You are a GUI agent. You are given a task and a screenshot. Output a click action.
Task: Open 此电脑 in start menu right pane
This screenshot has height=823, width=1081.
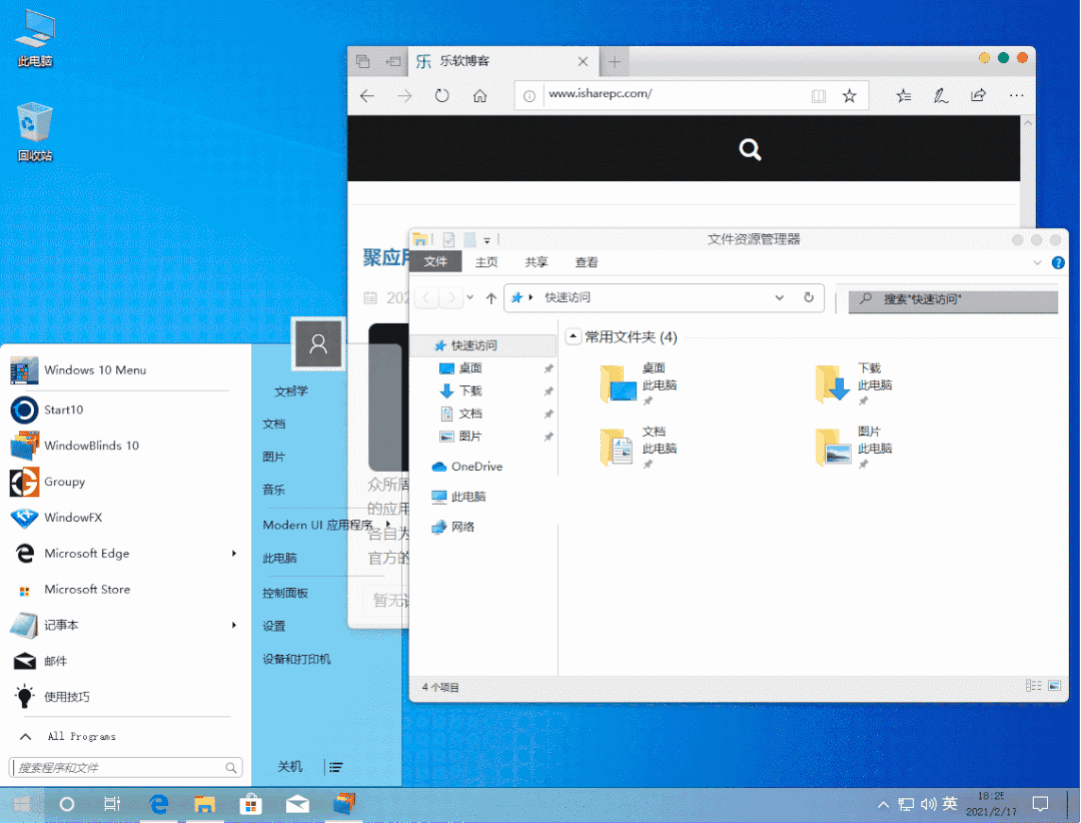[280, 558]
